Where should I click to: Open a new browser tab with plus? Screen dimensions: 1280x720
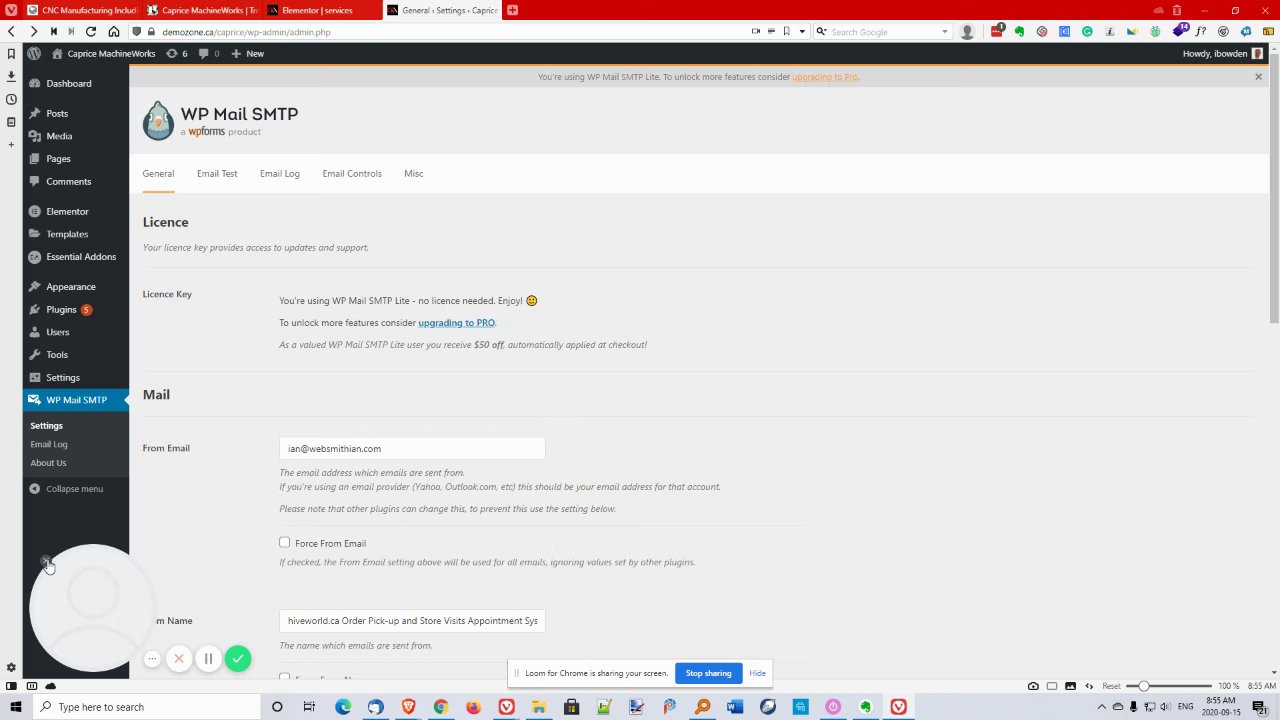pyautogui.click(x=512, y=10)
